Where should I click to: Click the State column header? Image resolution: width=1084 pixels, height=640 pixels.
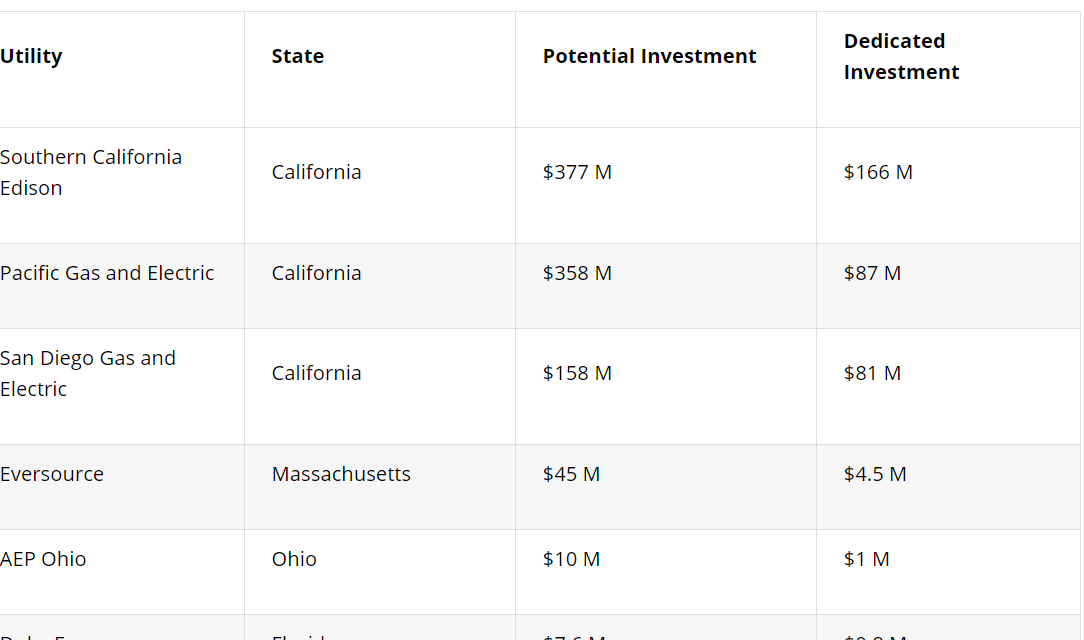tap(298, 57)
